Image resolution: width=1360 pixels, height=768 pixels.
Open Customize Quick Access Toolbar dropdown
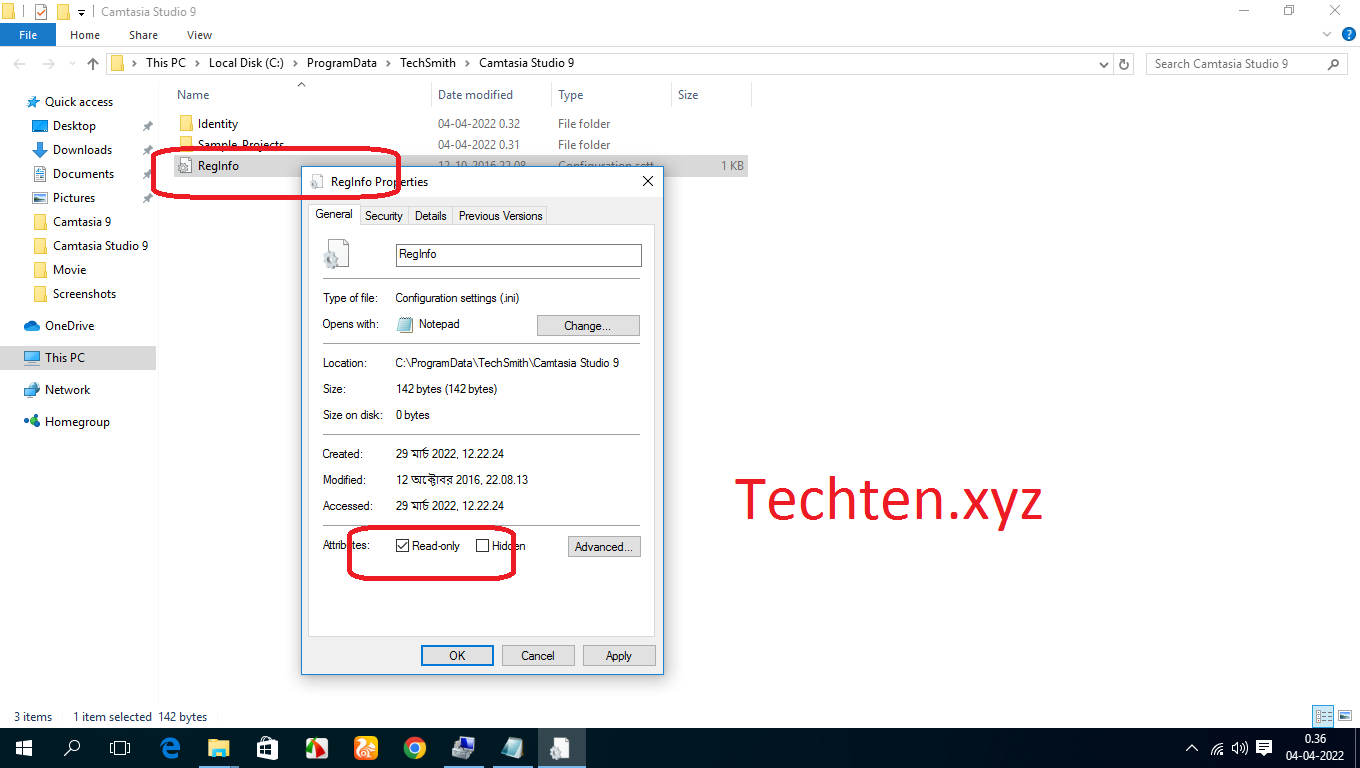pyautogui.click(x=82, y=12)
